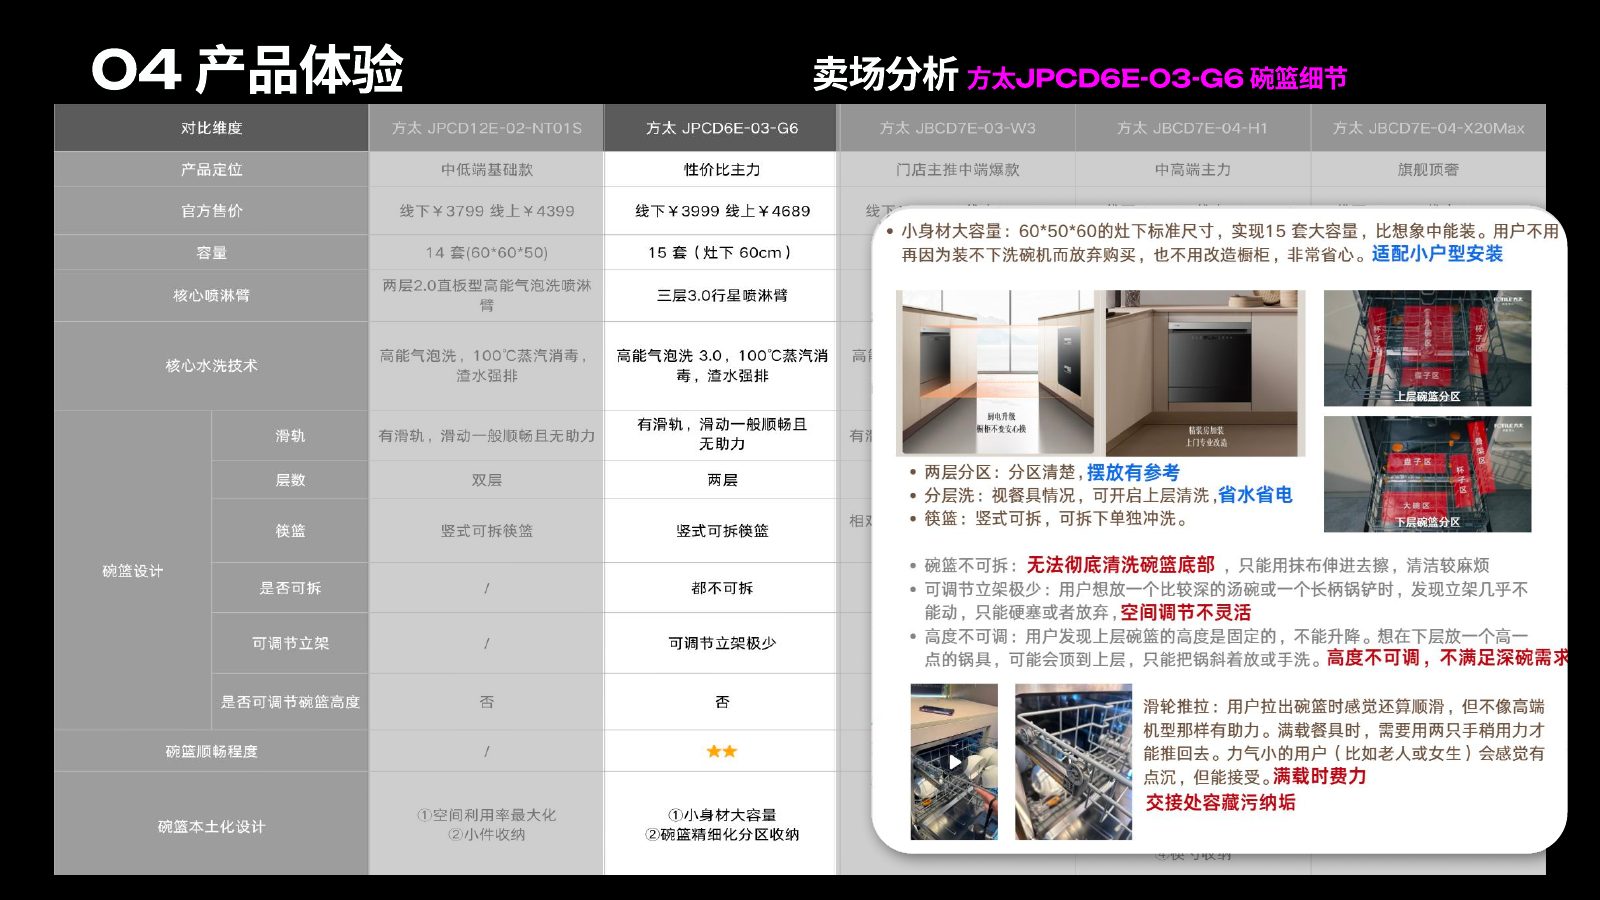
Task: Select the 可调节立架极少 cell
Action: click(x=721, y=643)
